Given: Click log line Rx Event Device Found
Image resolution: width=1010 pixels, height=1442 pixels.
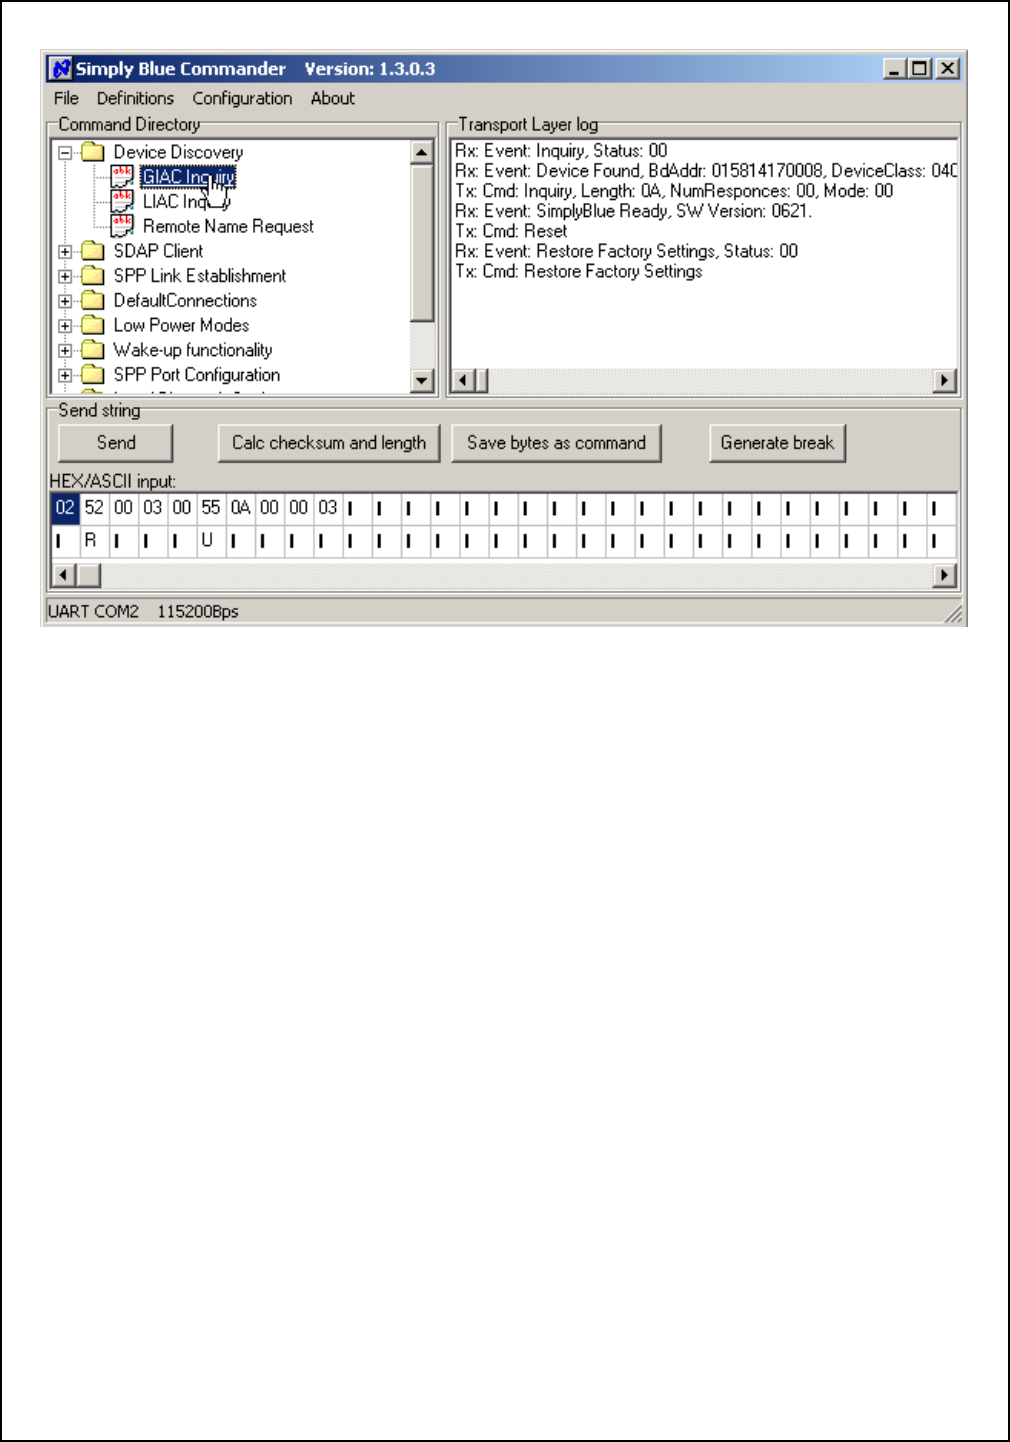Looking at the screenshot, I should tap(705, 171).
